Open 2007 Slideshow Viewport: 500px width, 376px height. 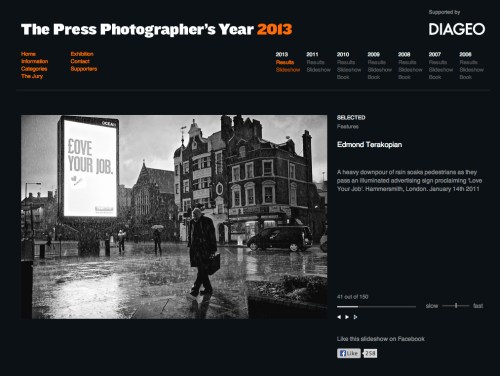(x=441, y=70)
